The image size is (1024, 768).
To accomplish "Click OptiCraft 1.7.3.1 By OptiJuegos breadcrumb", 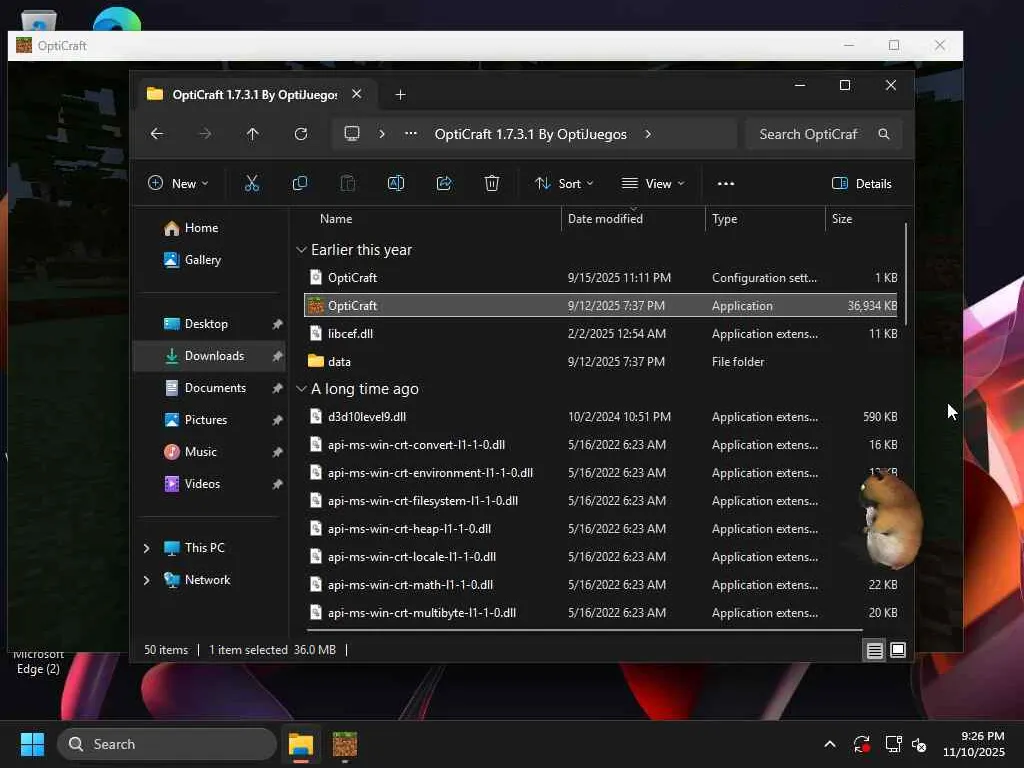I will tap(530, 134).
